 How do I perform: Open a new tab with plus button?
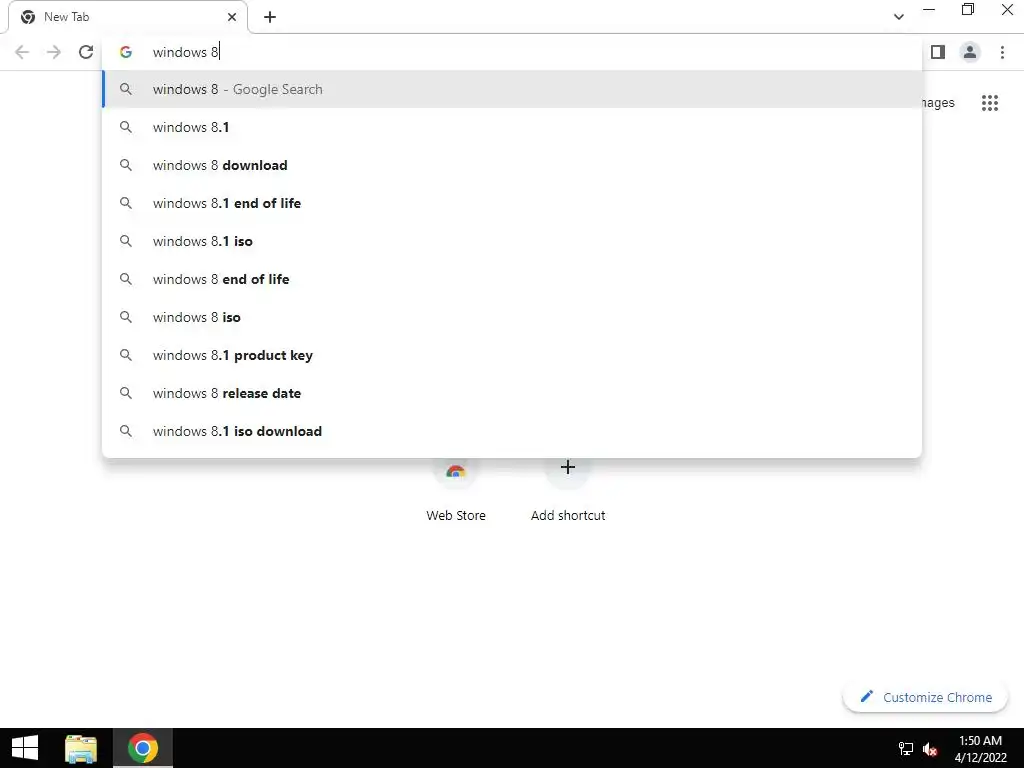click(x=270, y=17)
